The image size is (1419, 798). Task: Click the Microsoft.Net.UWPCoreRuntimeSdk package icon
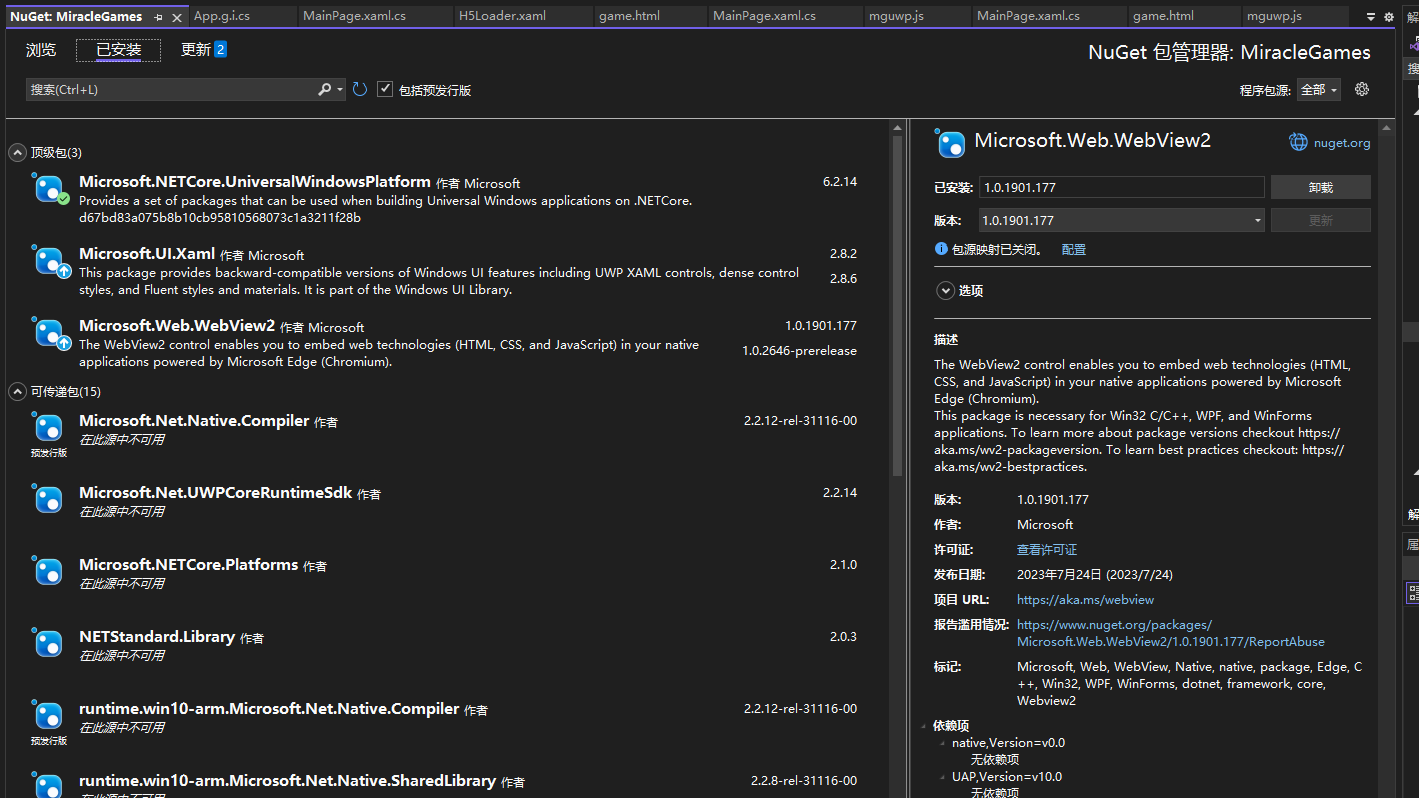49,499
